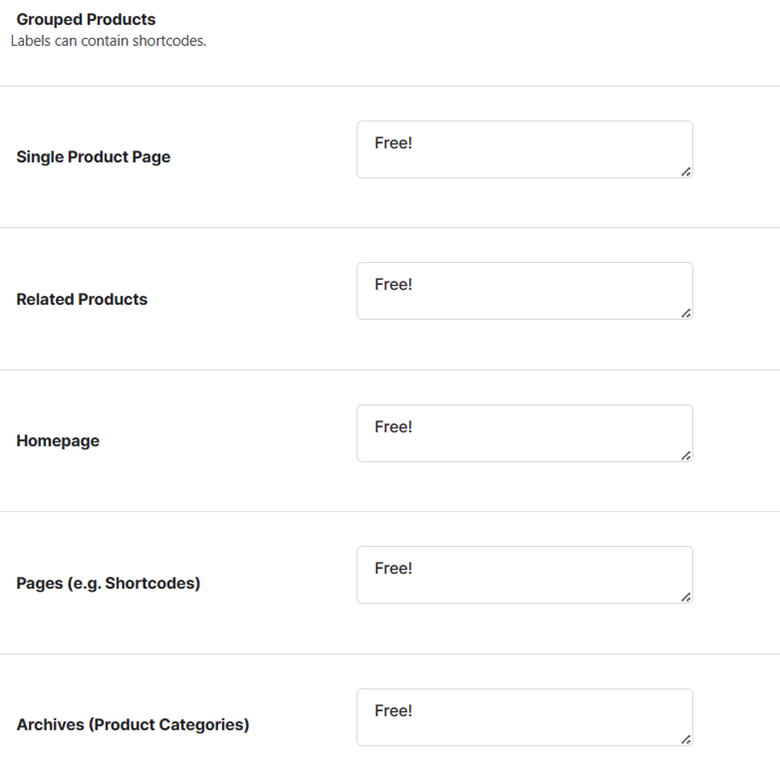This screenshot has width=780, height=777.
Task: Select the Pages (e.g. Shortcodes) textarea
Action: [x=525, y=575]
